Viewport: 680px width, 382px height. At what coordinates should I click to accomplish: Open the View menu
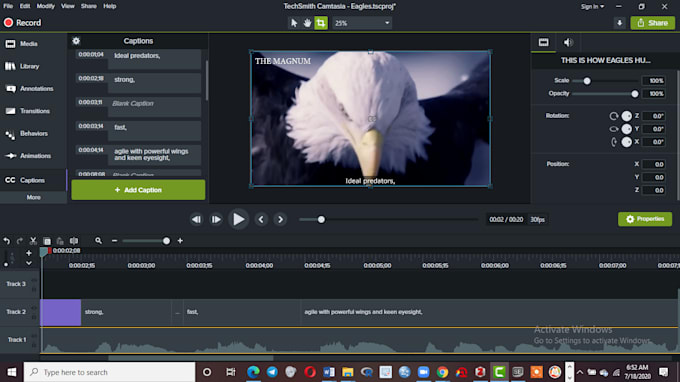pos(68,6)
